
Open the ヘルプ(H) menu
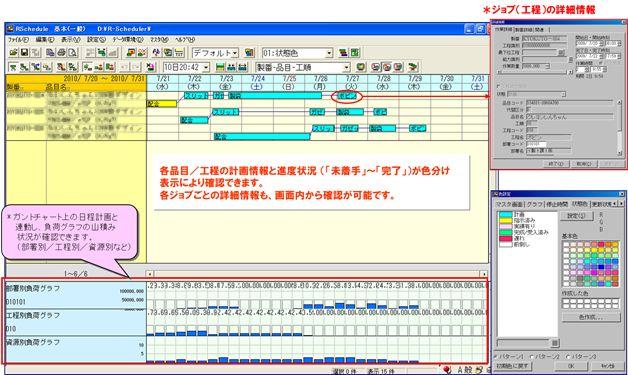point(185,40)
